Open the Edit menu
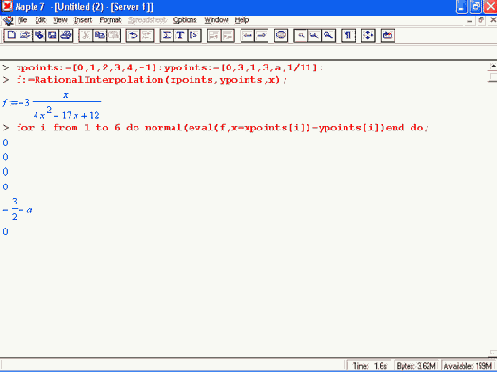 point(41,20)
